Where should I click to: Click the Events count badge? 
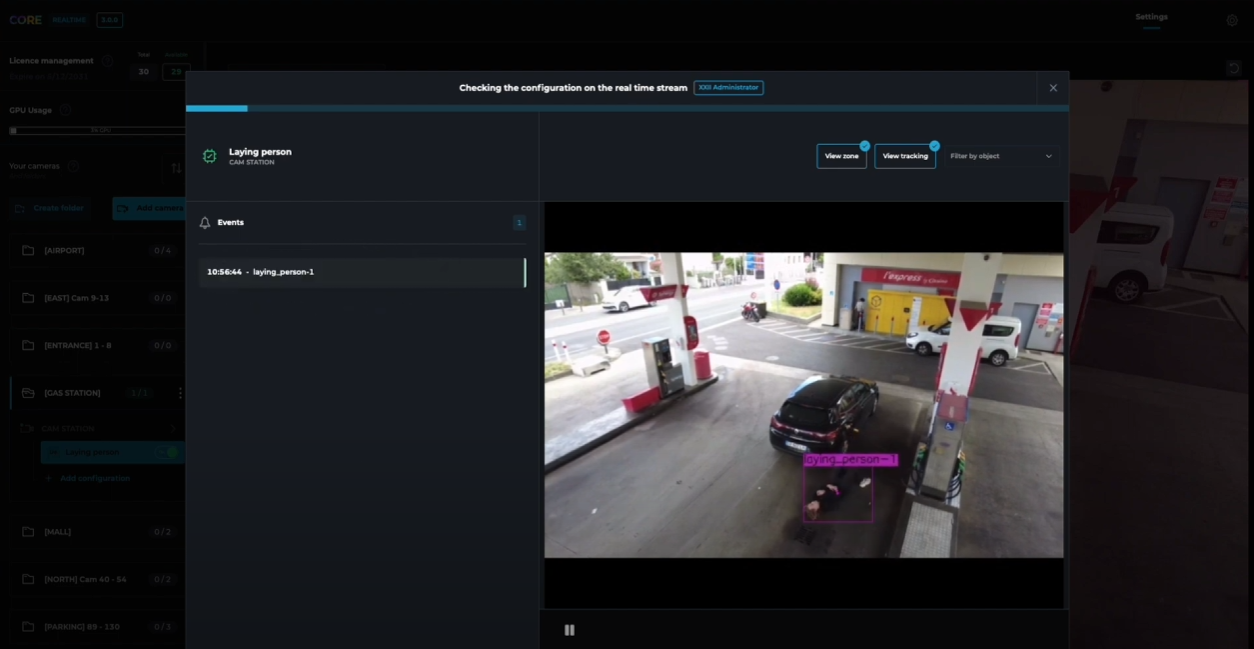tap(519, 222)
